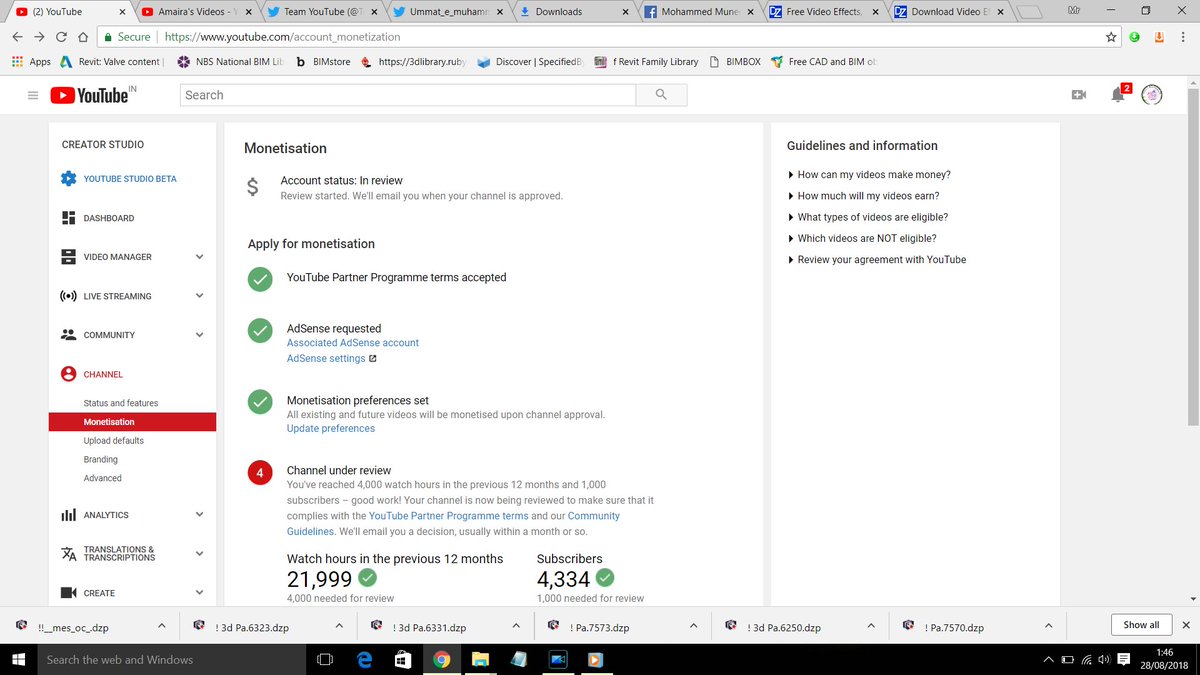Viewport: 1200px width, 675px height.
Task: Click the Analytics bar chart icon
Action: click(x=68, y=515)
